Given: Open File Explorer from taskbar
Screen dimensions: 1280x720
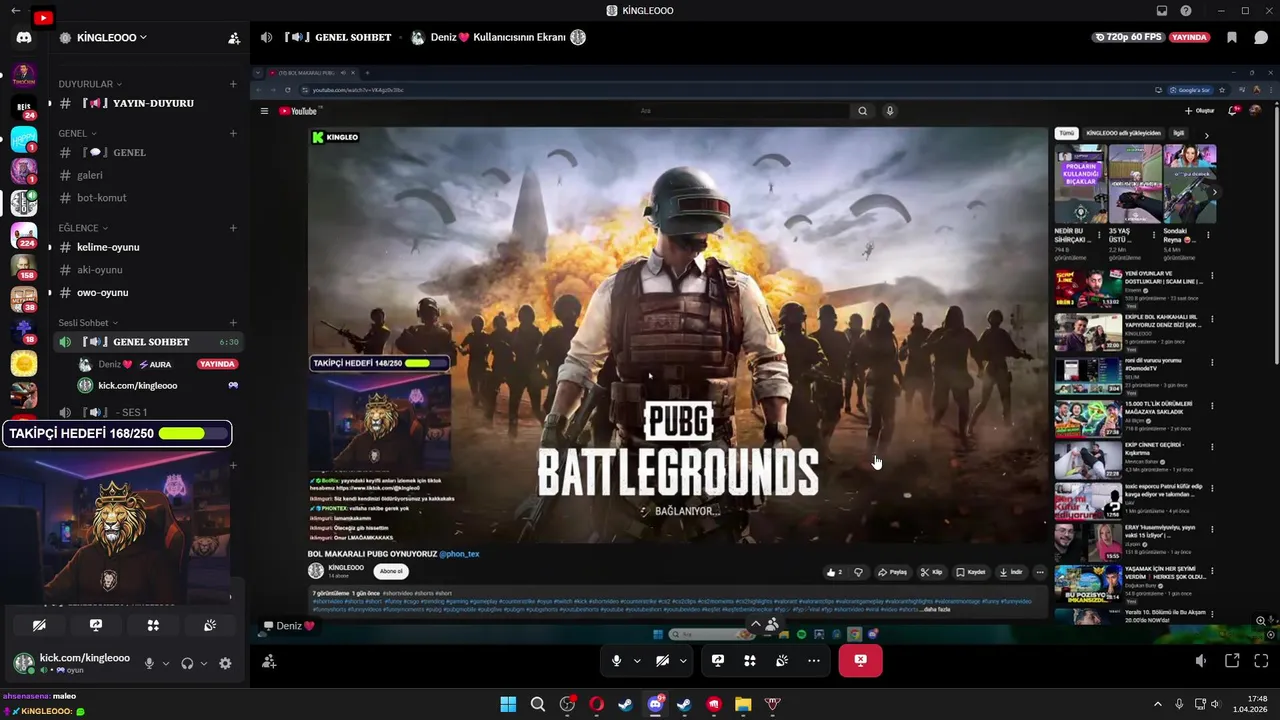Looking at the screenshot, I should click(743, 704).
